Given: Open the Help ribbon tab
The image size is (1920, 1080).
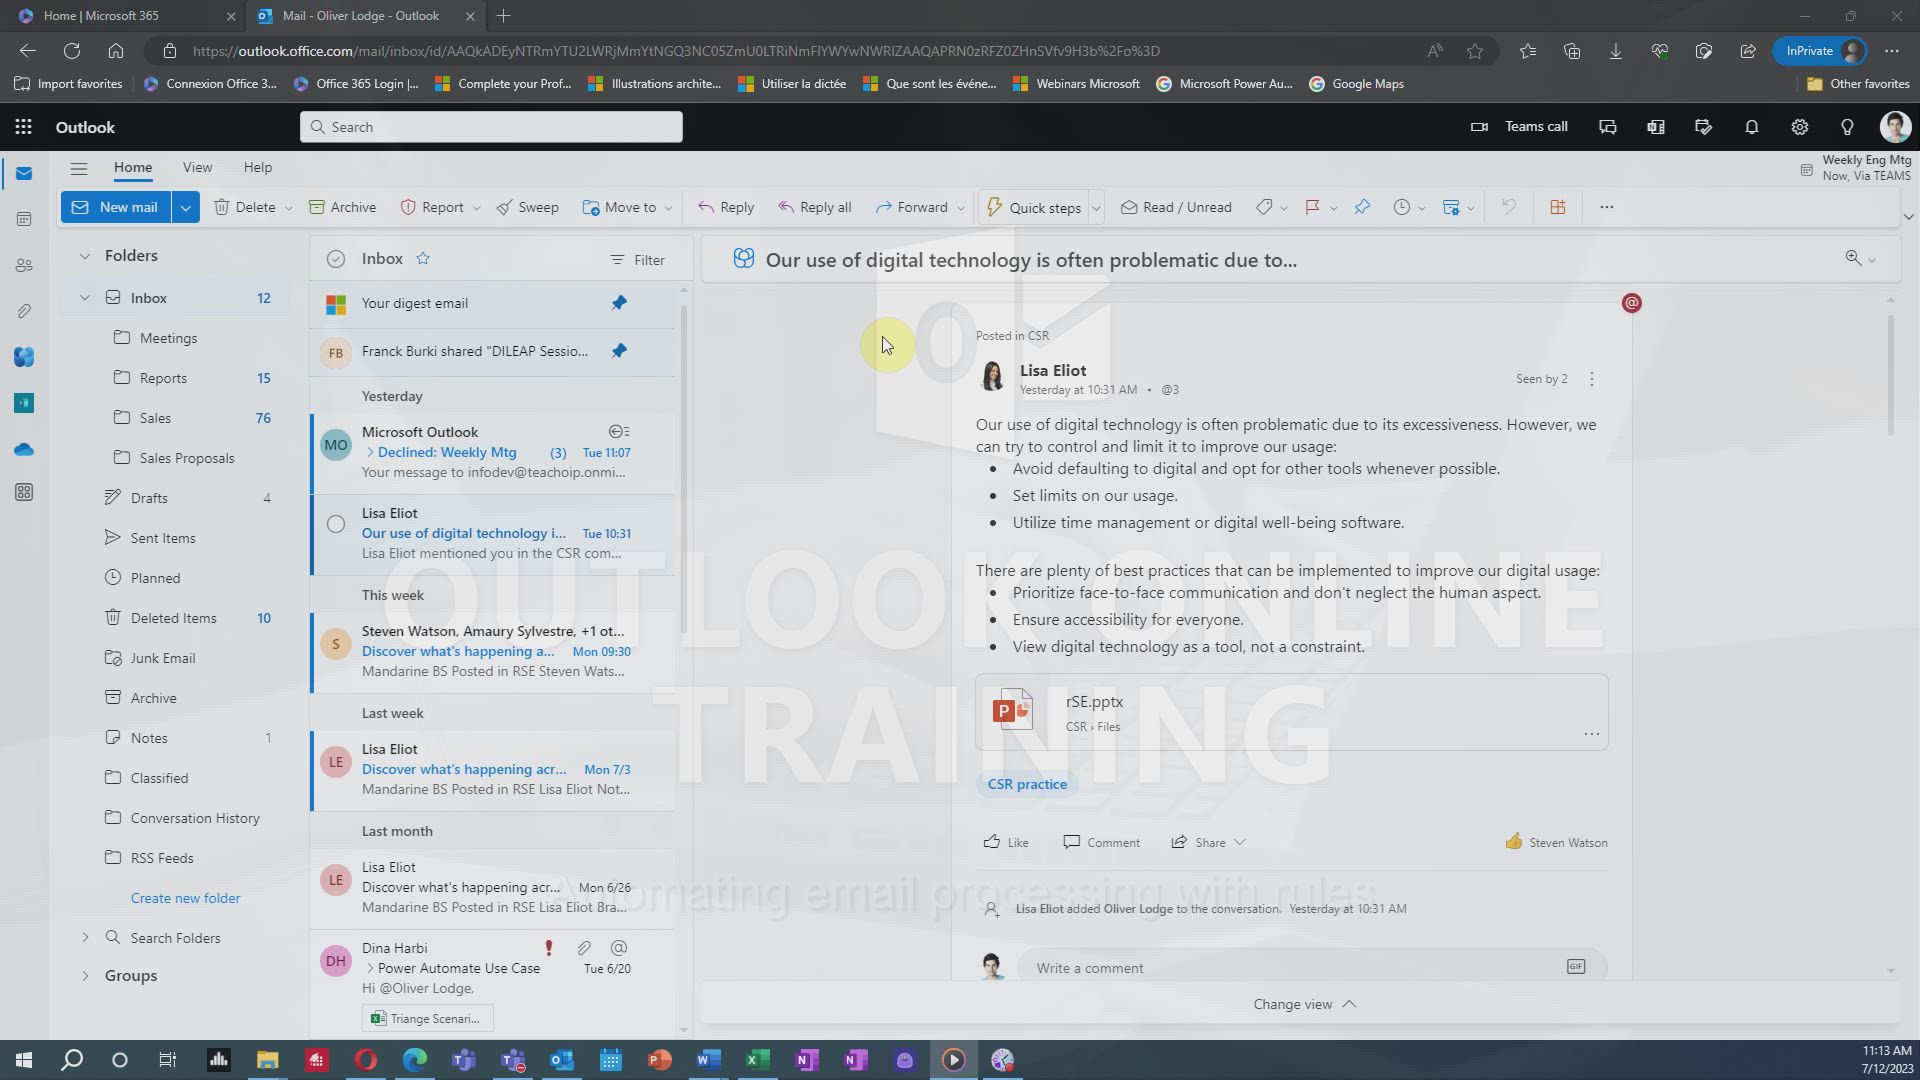Looking at the screenshot, I should click(257, 167).
